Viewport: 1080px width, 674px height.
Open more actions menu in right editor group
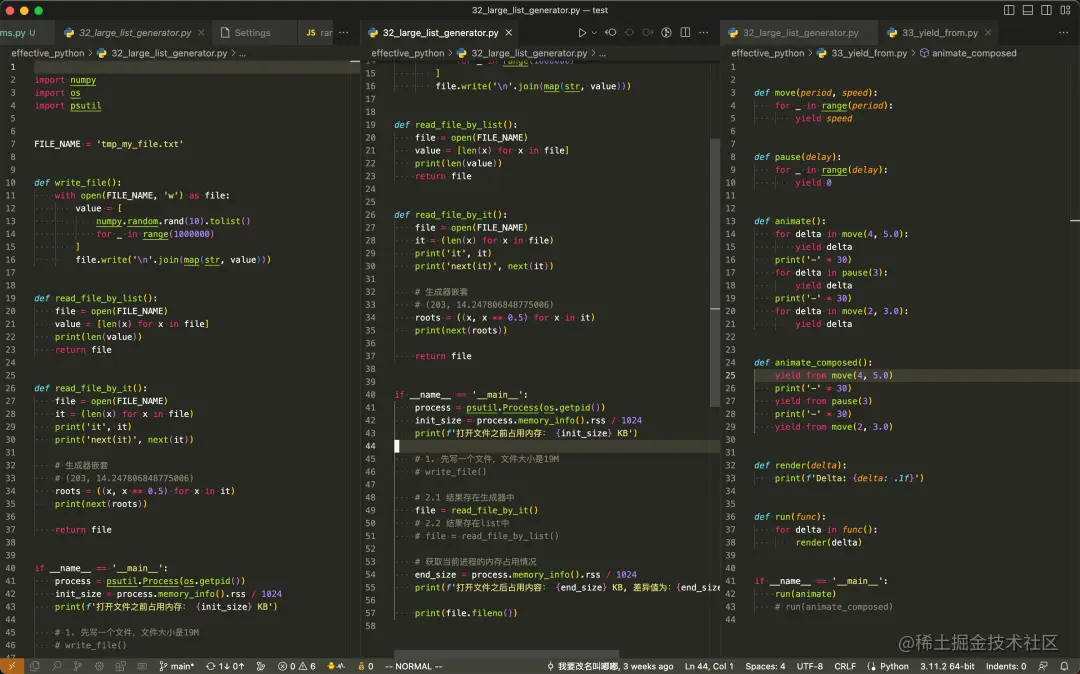tap(1063, 32)
